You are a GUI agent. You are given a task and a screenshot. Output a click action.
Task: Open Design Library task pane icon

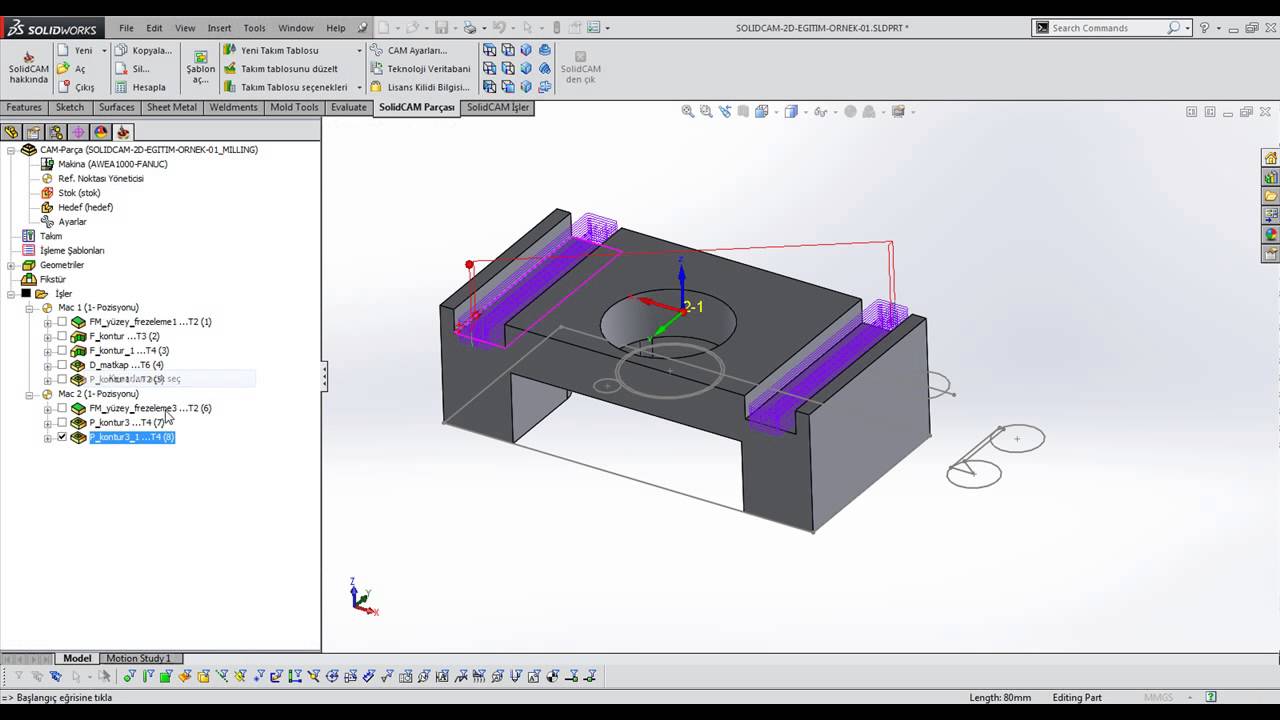(x=1271, y=177)
